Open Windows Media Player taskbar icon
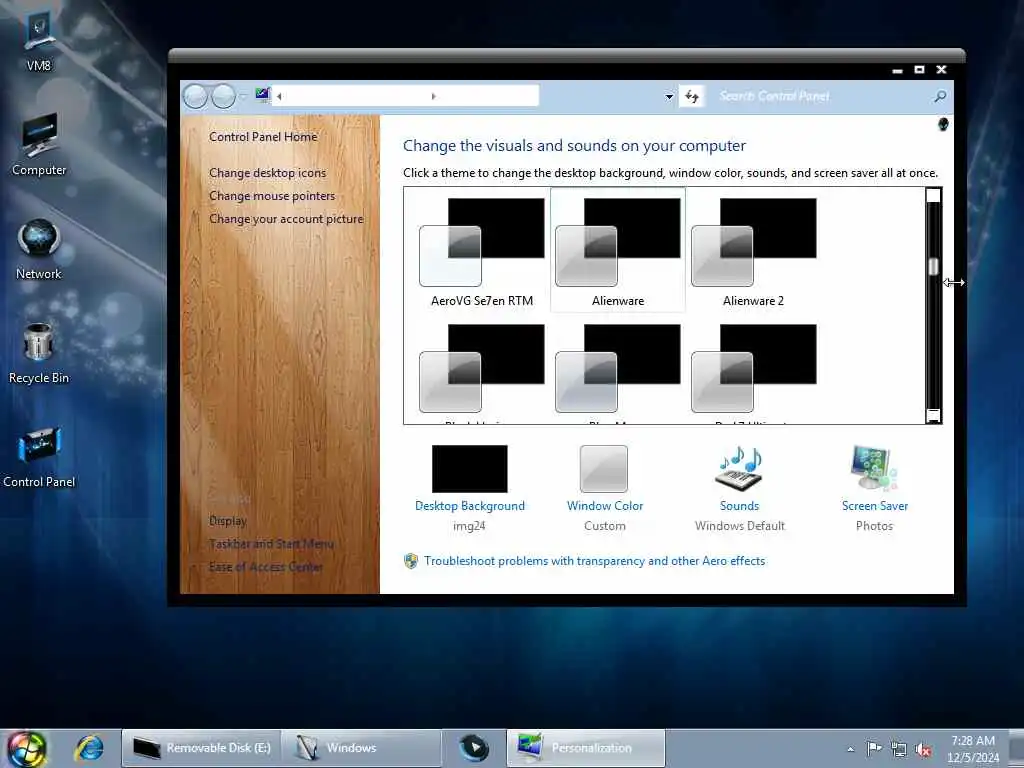1024x768 pixels. pyautogui.click(x=473, y=748)
